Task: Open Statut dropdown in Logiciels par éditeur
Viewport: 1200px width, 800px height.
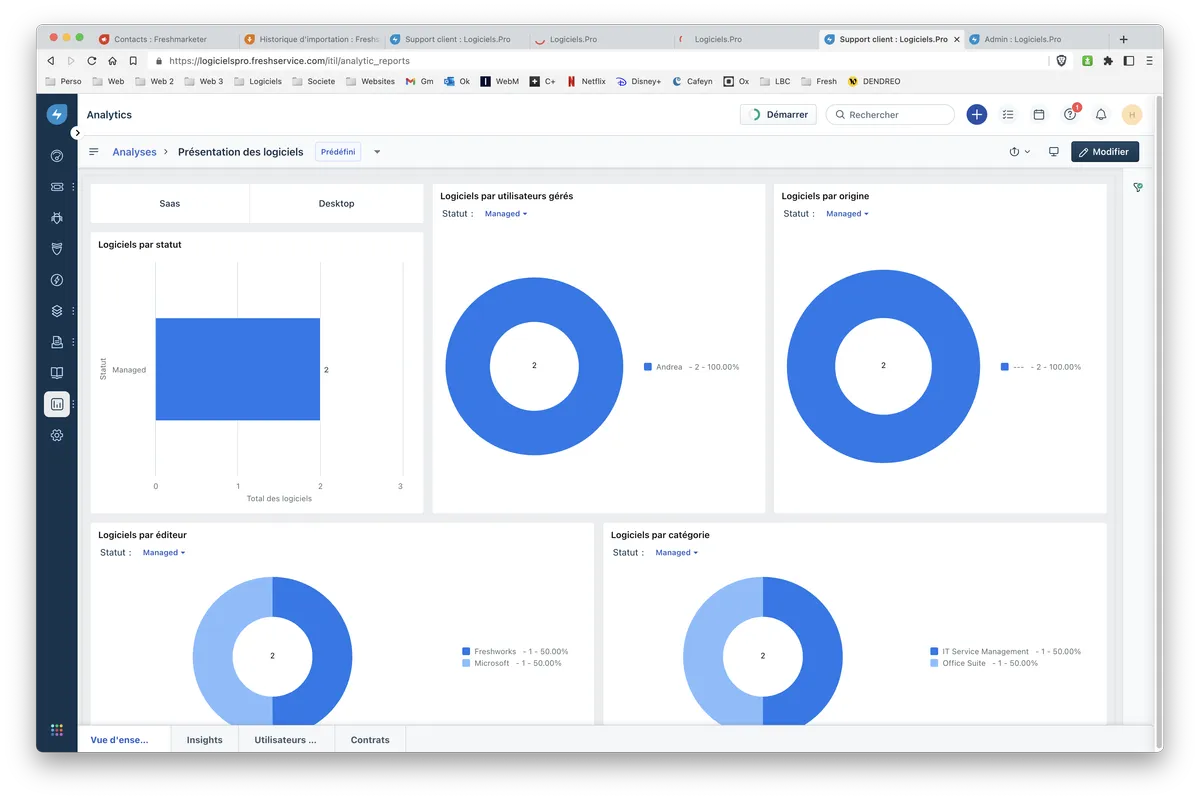Action: coord(164,553)
